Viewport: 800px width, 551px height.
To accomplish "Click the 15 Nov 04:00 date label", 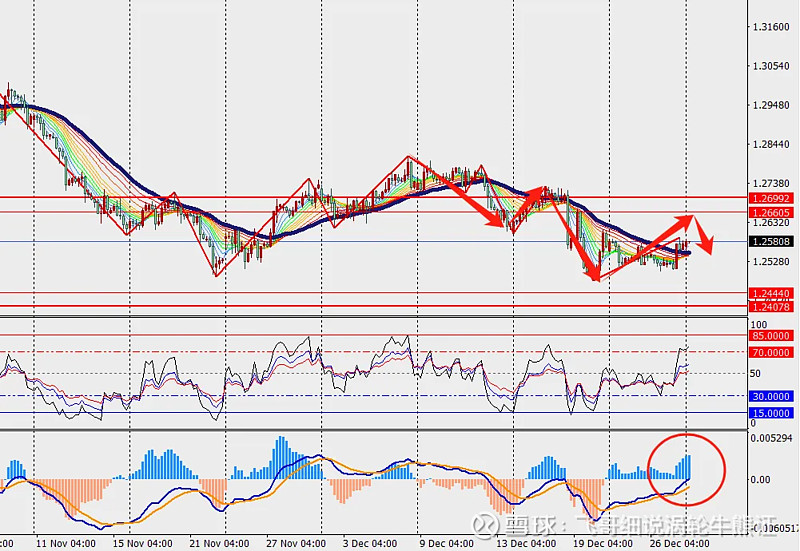I will (142, 543).
